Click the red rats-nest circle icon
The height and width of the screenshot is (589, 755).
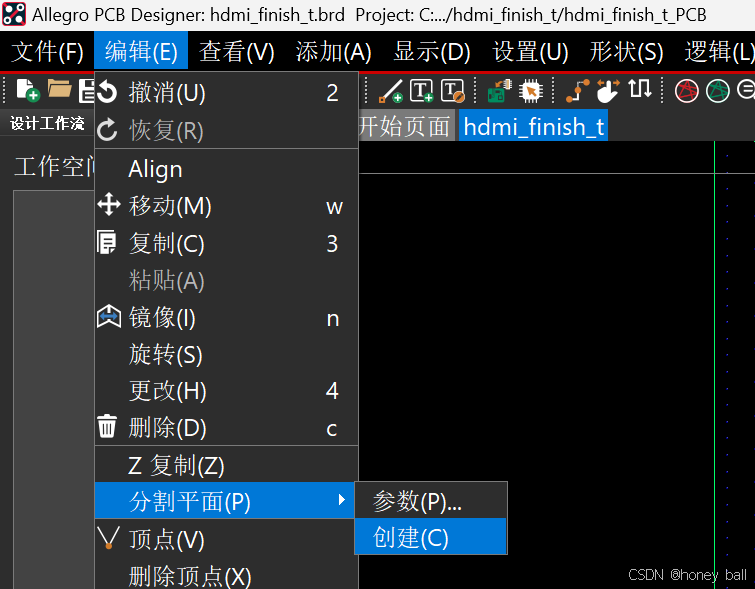686,91
